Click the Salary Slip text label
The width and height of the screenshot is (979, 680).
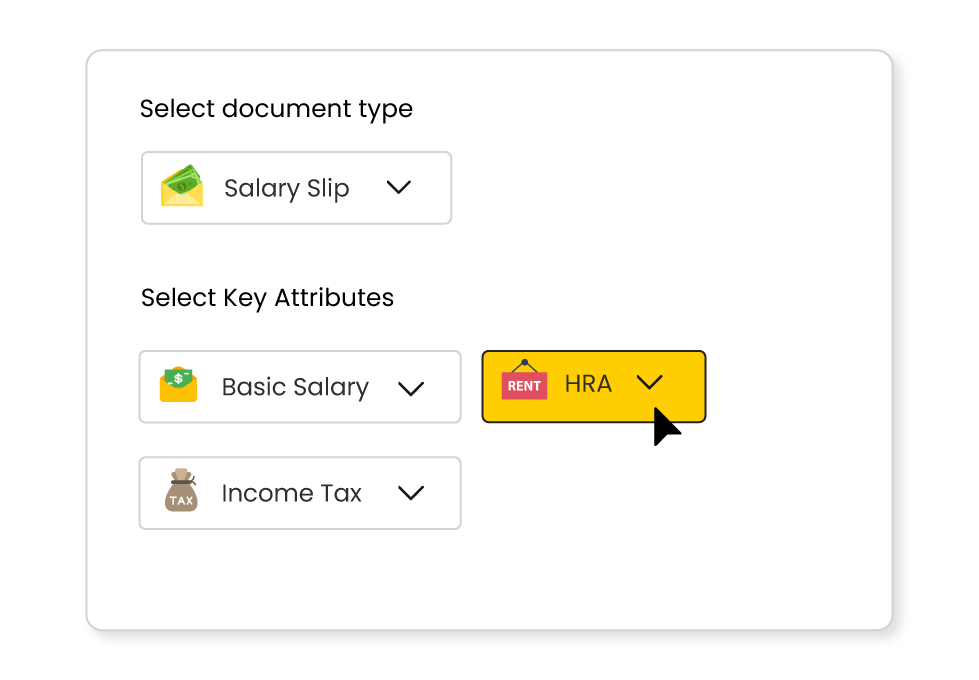[286, 188]
